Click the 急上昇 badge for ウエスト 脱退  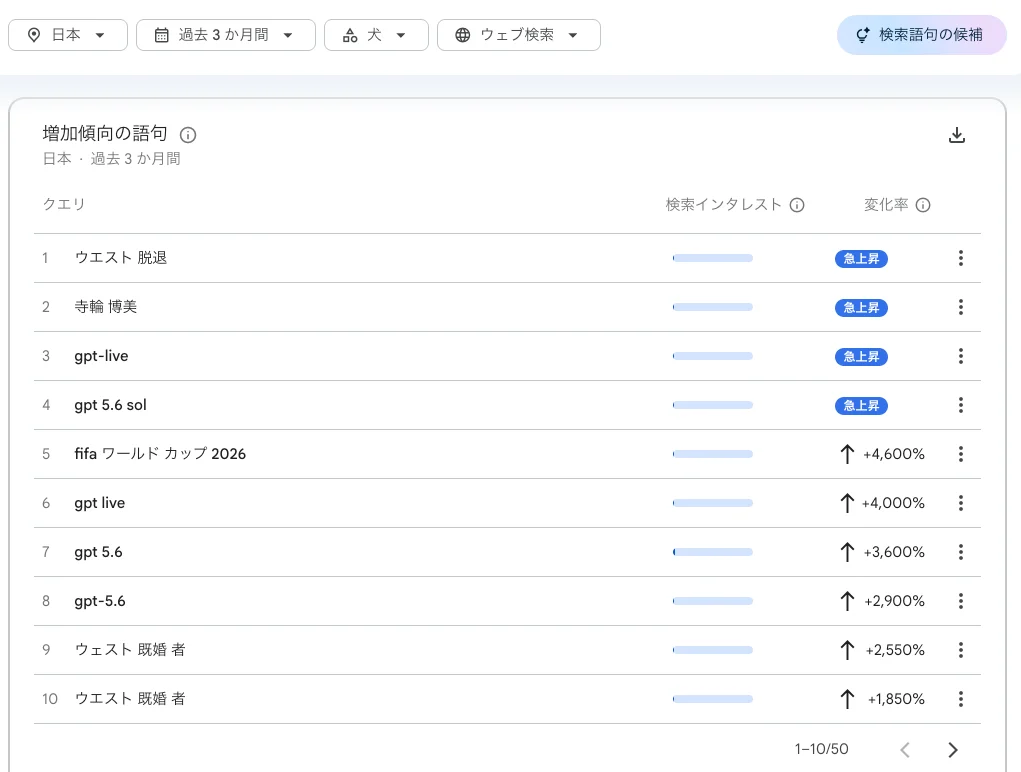[x=861, y=258]
